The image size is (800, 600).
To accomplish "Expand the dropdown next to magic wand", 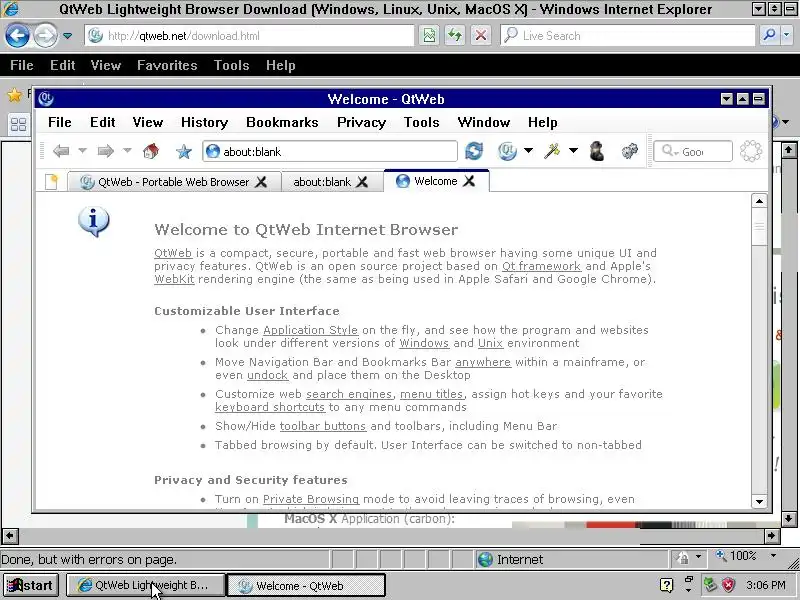I will [573, 151].
